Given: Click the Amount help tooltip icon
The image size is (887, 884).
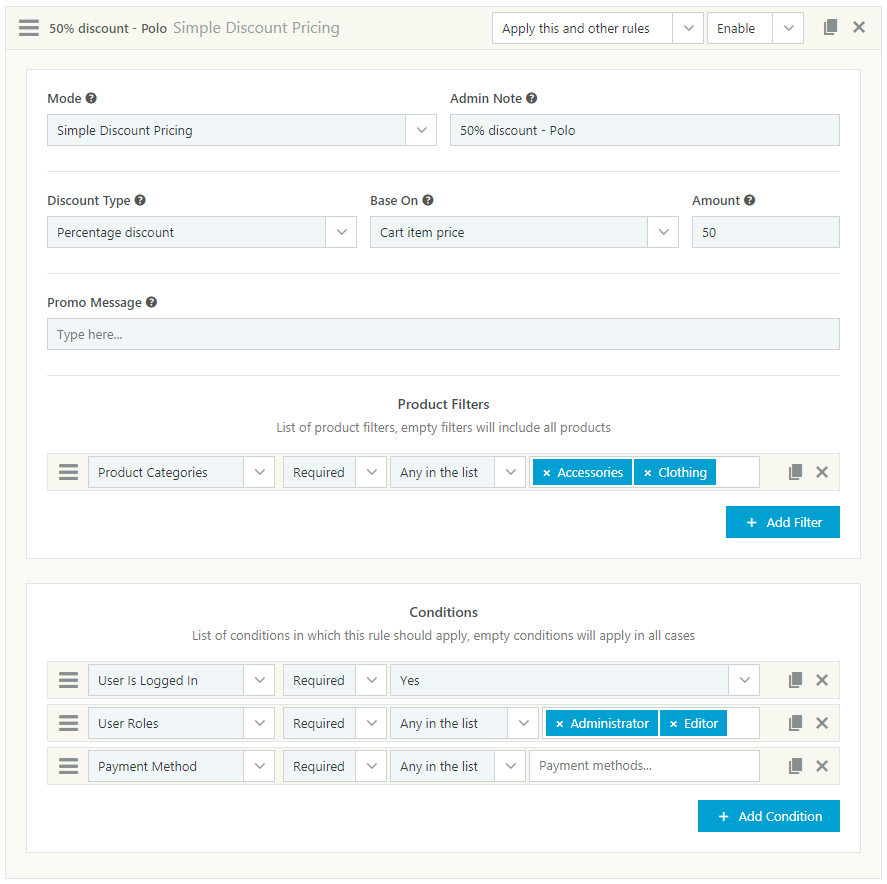Looking at the screenshot, I should [750, 200].
